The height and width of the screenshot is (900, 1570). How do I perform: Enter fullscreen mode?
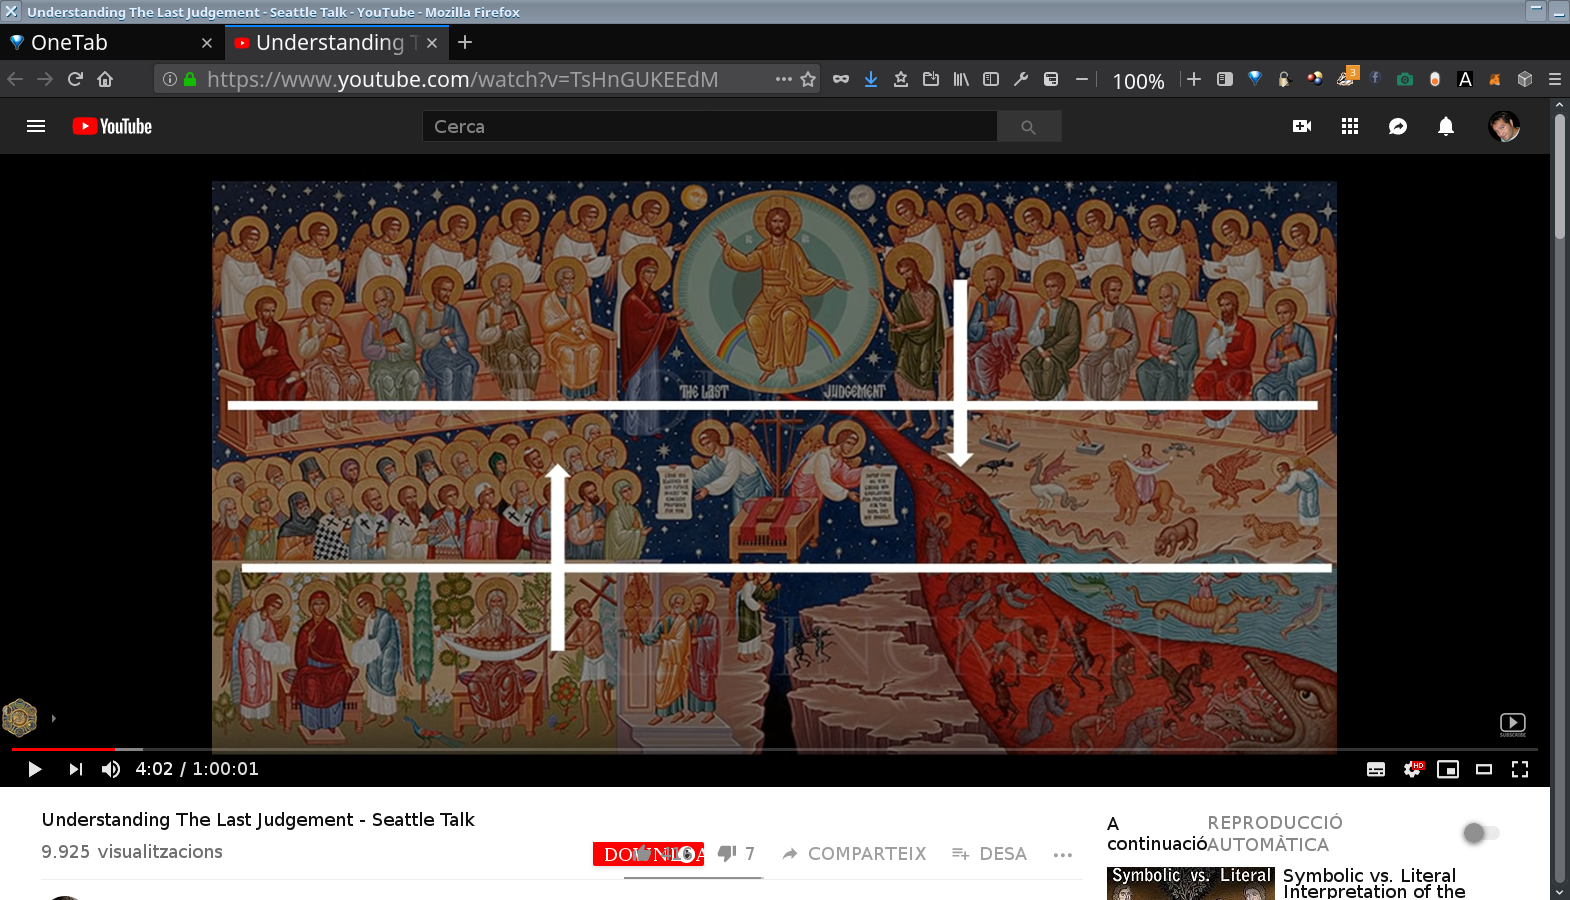[1520, 769]
